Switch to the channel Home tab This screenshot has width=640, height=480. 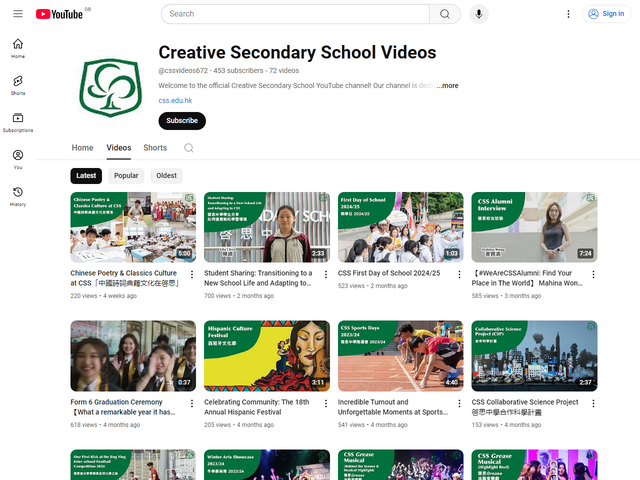click(x=82, y=148)
